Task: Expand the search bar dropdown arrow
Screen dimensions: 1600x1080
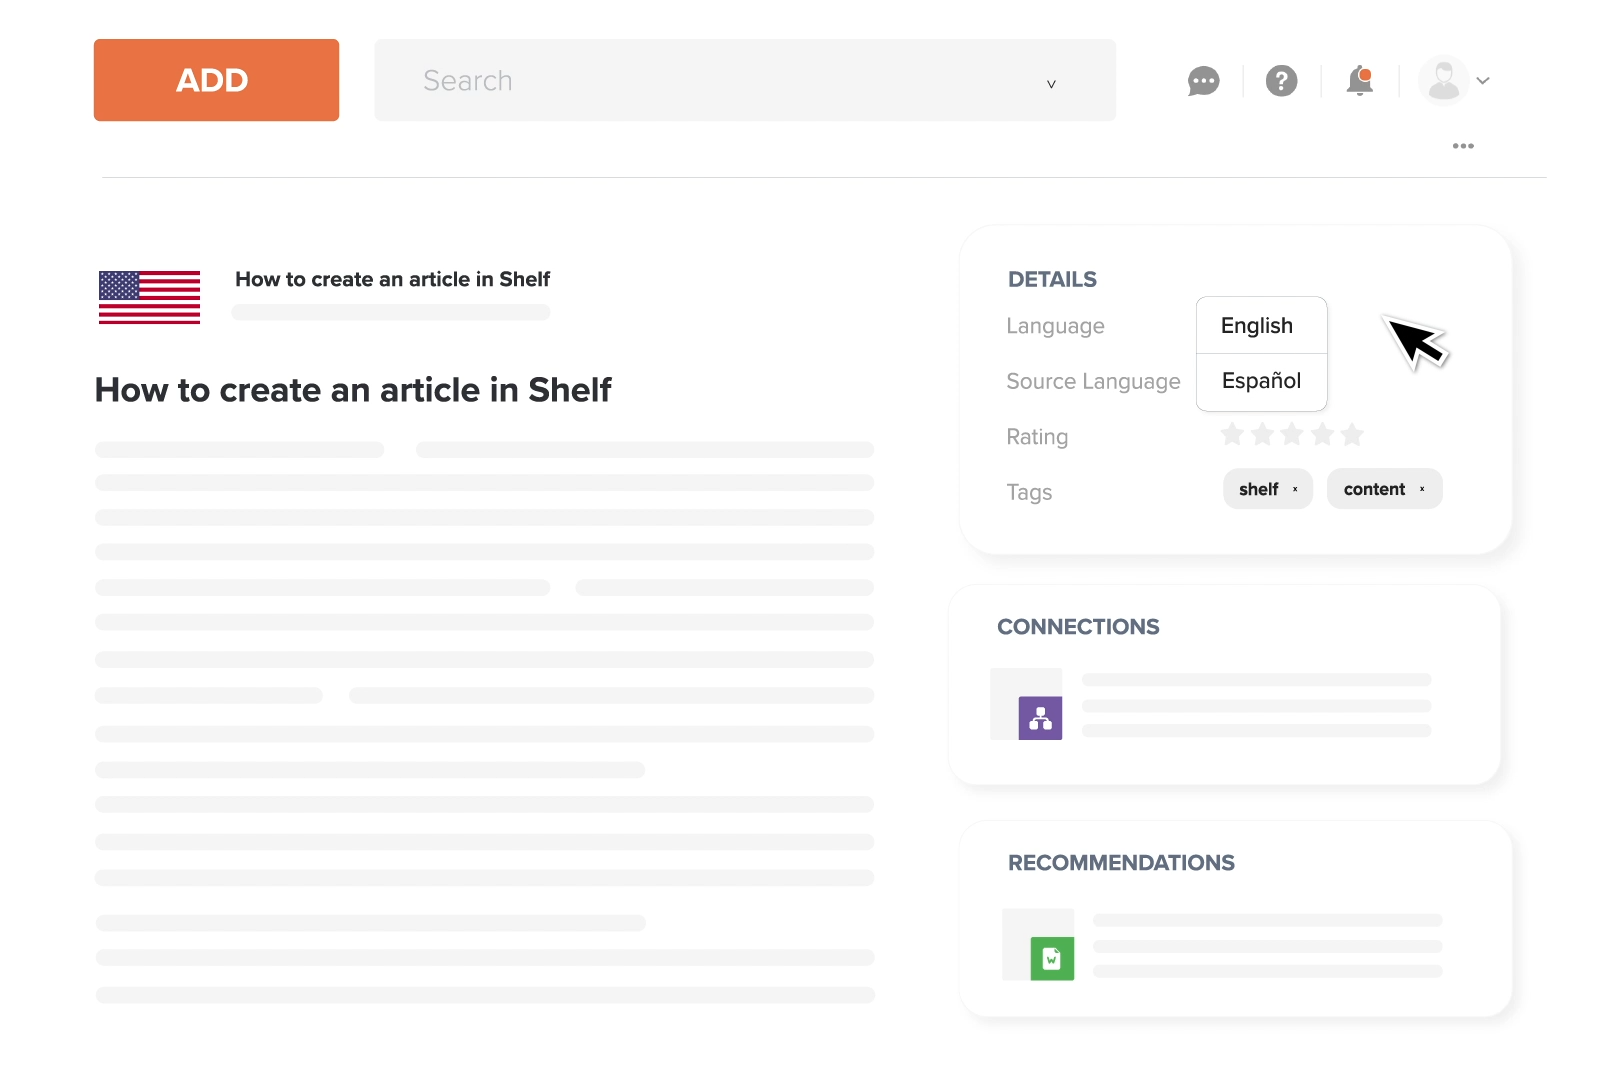Action: coord(1051,84)
